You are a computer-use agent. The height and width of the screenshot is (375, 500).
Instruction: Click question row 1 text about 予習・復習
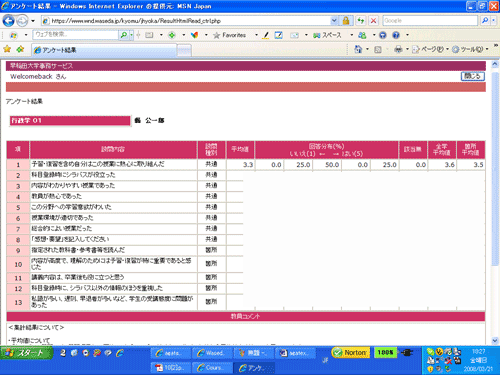pyautogui.click(x=98, y=164)
